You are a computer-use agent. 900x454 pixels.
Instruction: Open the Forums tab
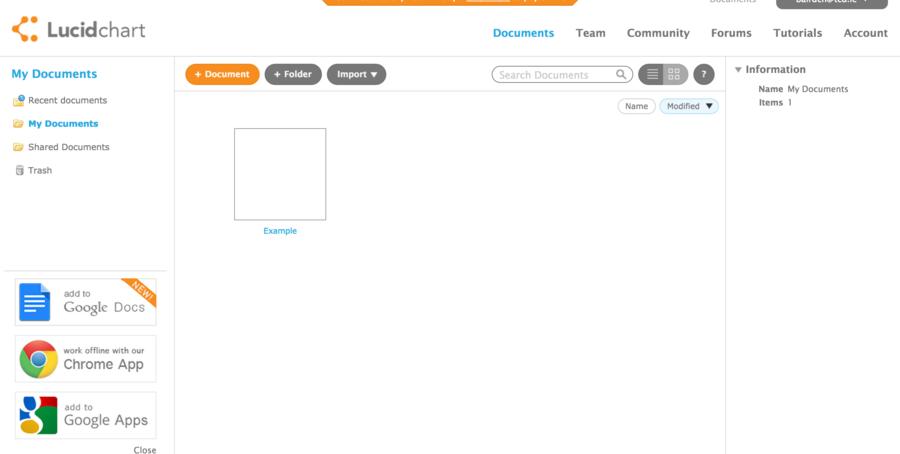point(731,33)
